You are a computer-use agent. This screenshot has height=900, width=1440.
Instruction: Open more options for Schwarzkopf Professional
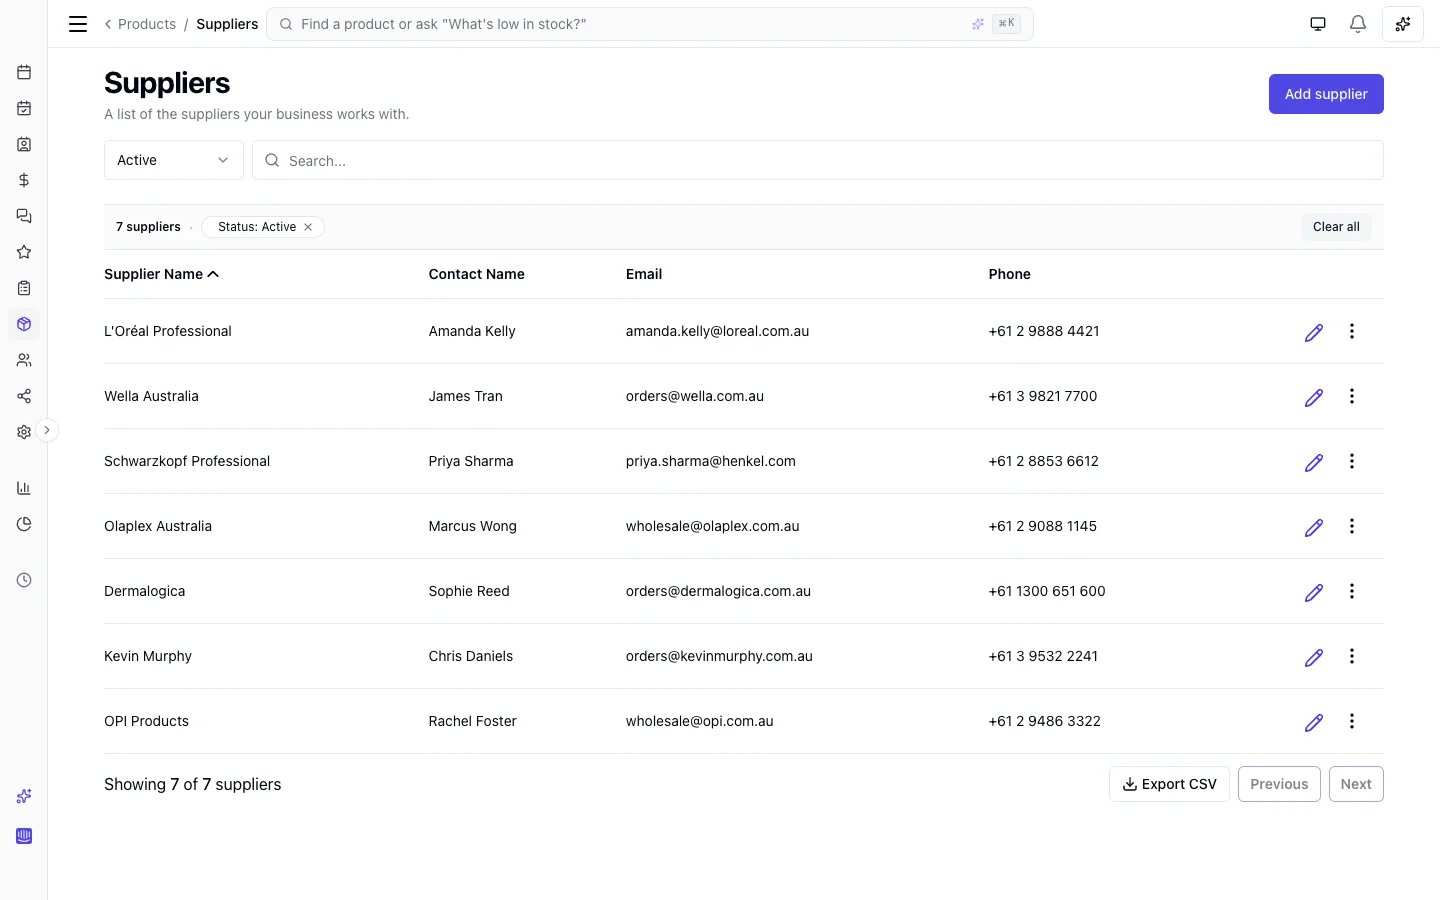pyautogui.click(x=1352, y=461)
